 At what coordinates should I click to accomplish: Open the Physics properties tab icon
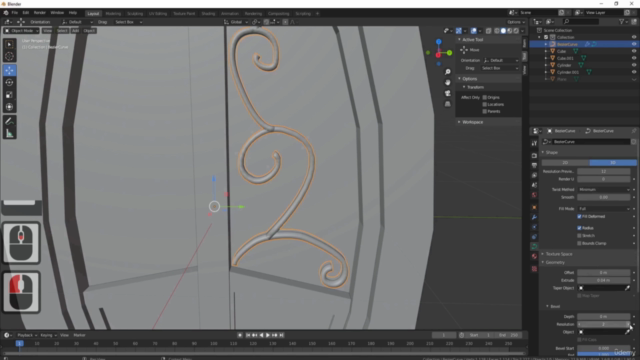[x=534, y=227]
